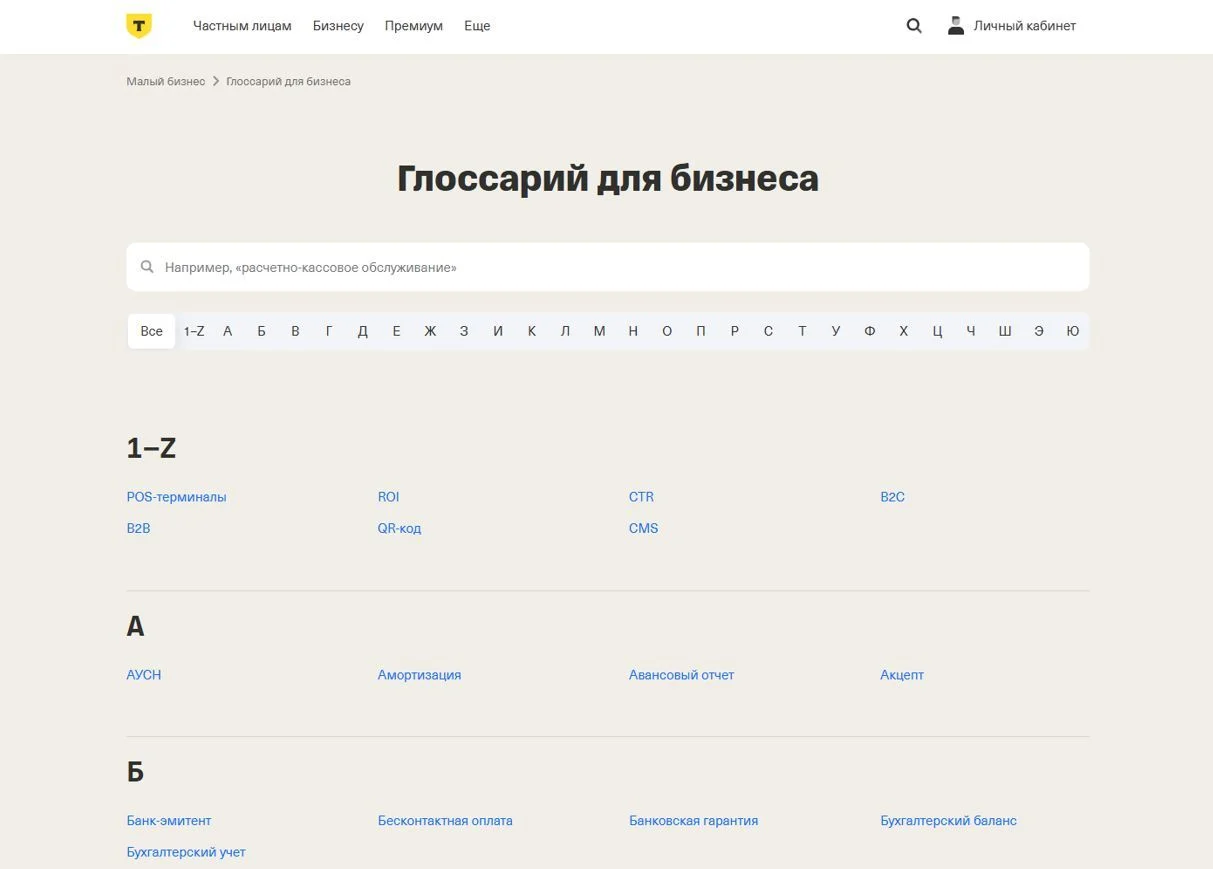
Task: Filter glossary by letter О
Action: pos(667,331)
